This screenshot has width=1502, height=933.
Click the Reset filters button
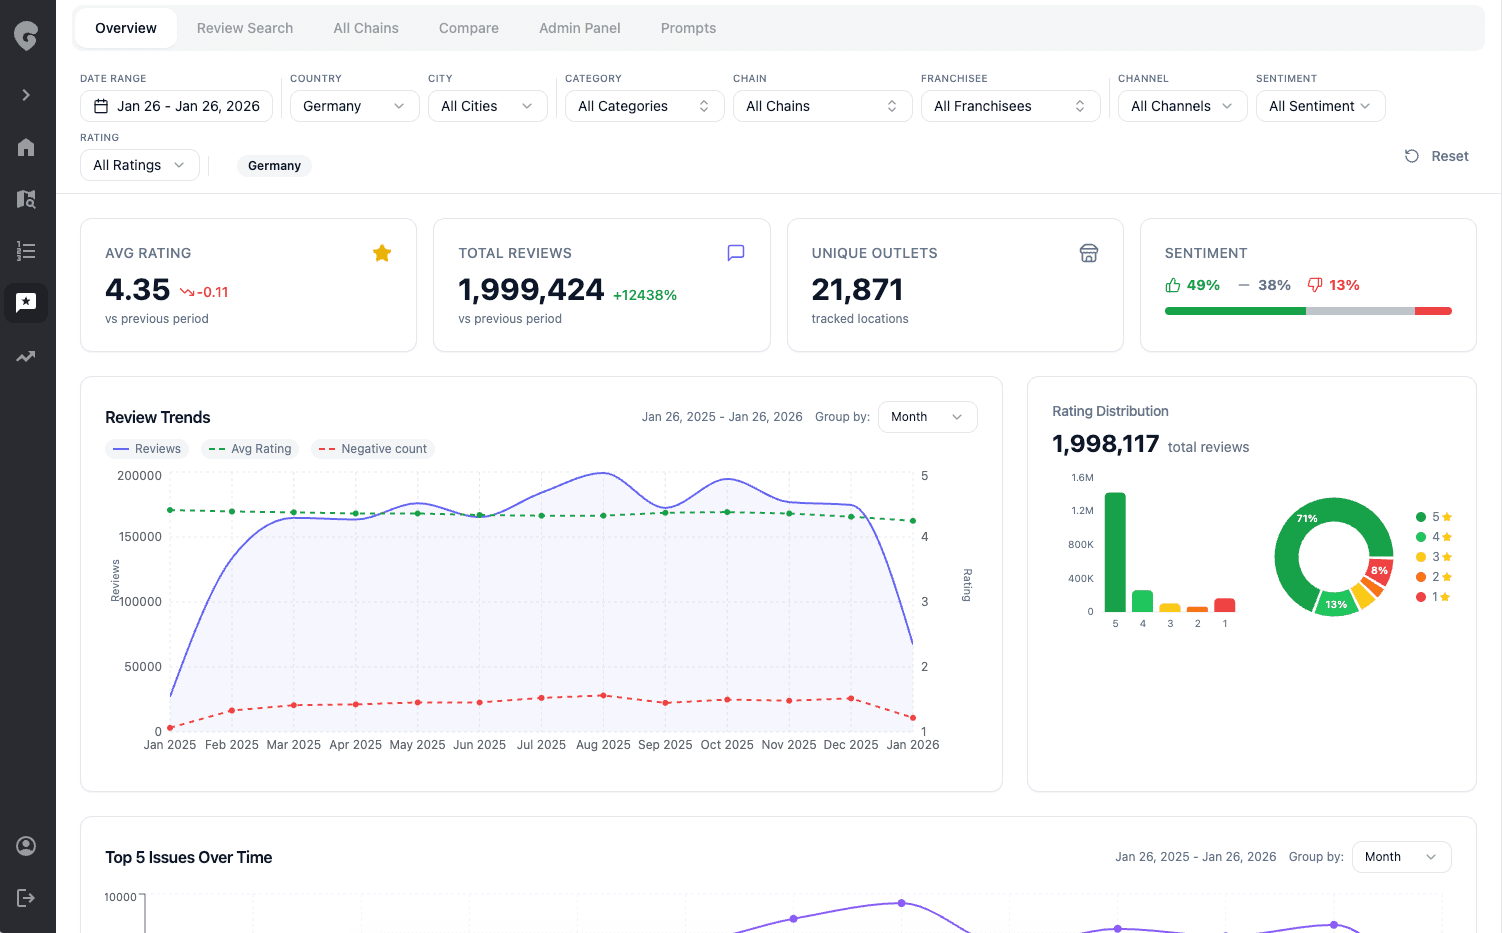pos(1436,156)
